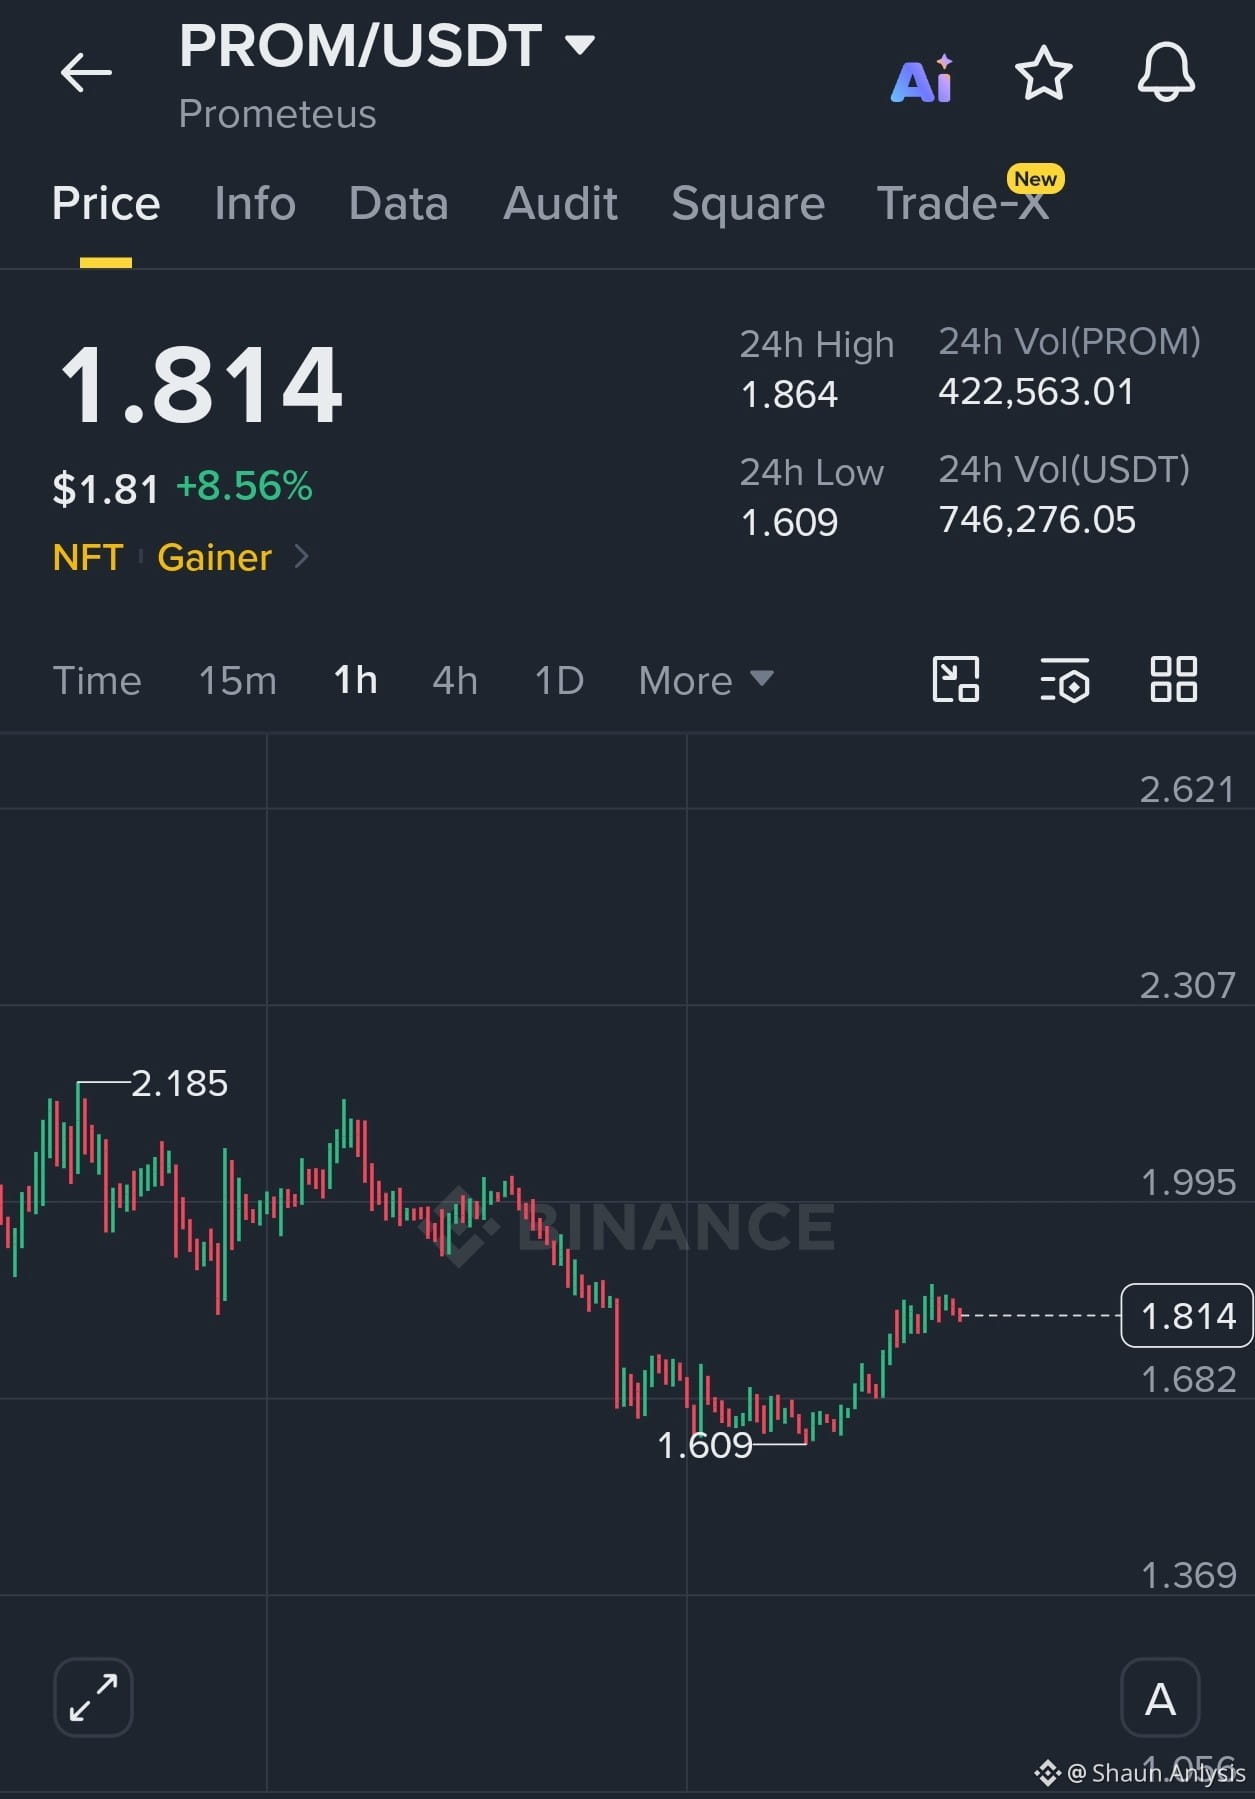Viewport: 1255px width, 1799px height.
Task: Switch to the Trade-X tab
Action: coord(963,204)
